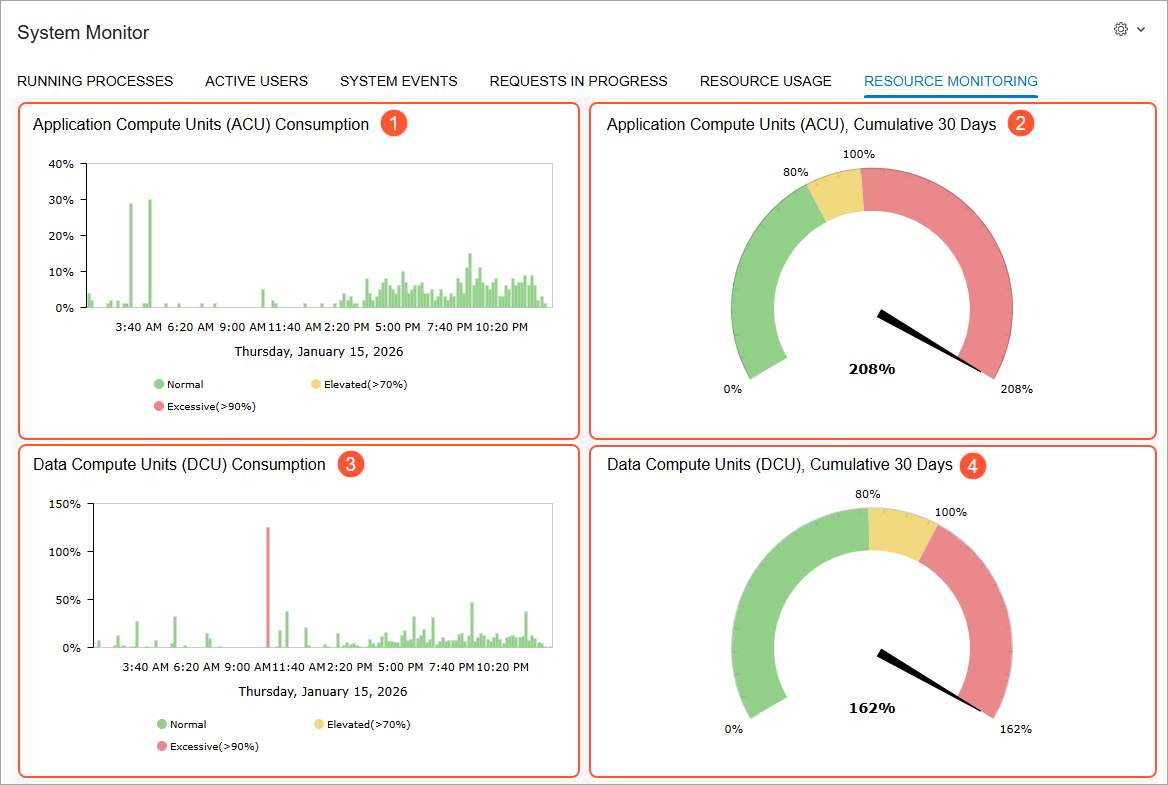Image resolution: width=1168 pixels, height=785 pixels.
Task: Open the Resource Usage tab
Action: [x=765, y=81]
